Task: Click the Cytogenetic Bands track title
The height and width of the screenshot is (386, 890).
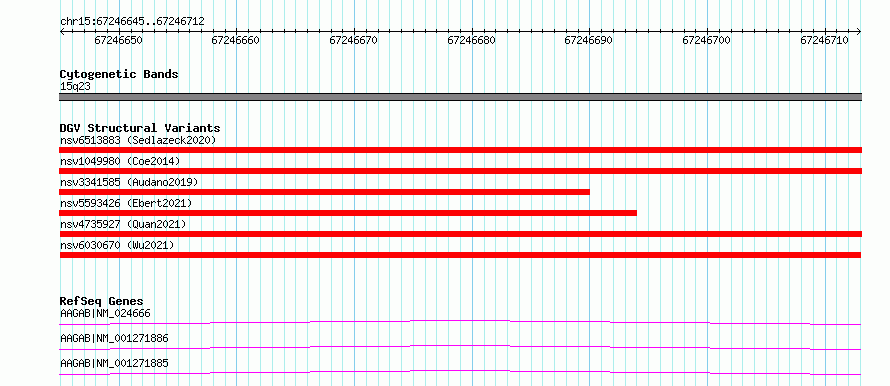Action: 119,74
